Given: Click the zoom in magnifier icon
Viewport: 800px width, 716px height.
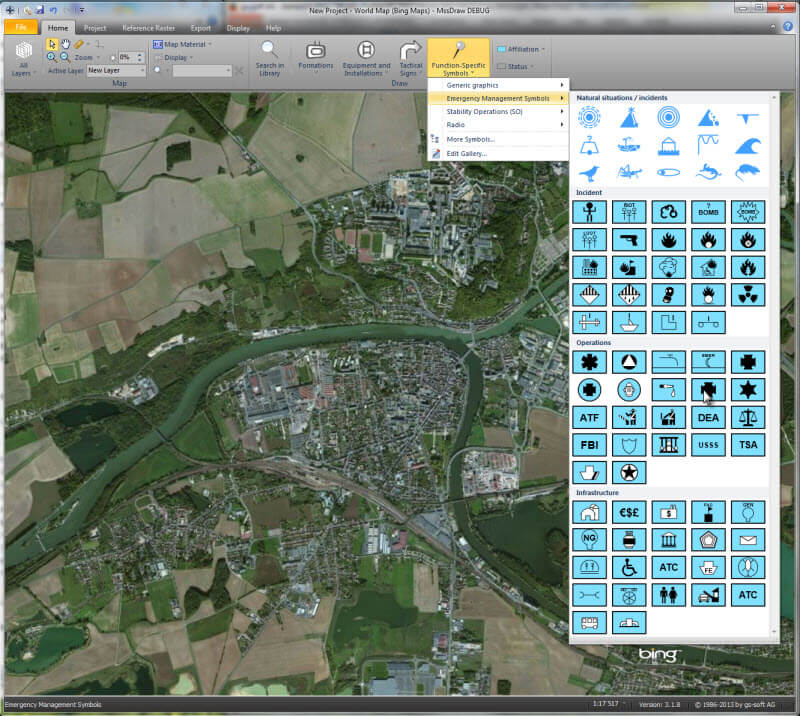Looking at the screenshot, I should [x=52, y=57].
